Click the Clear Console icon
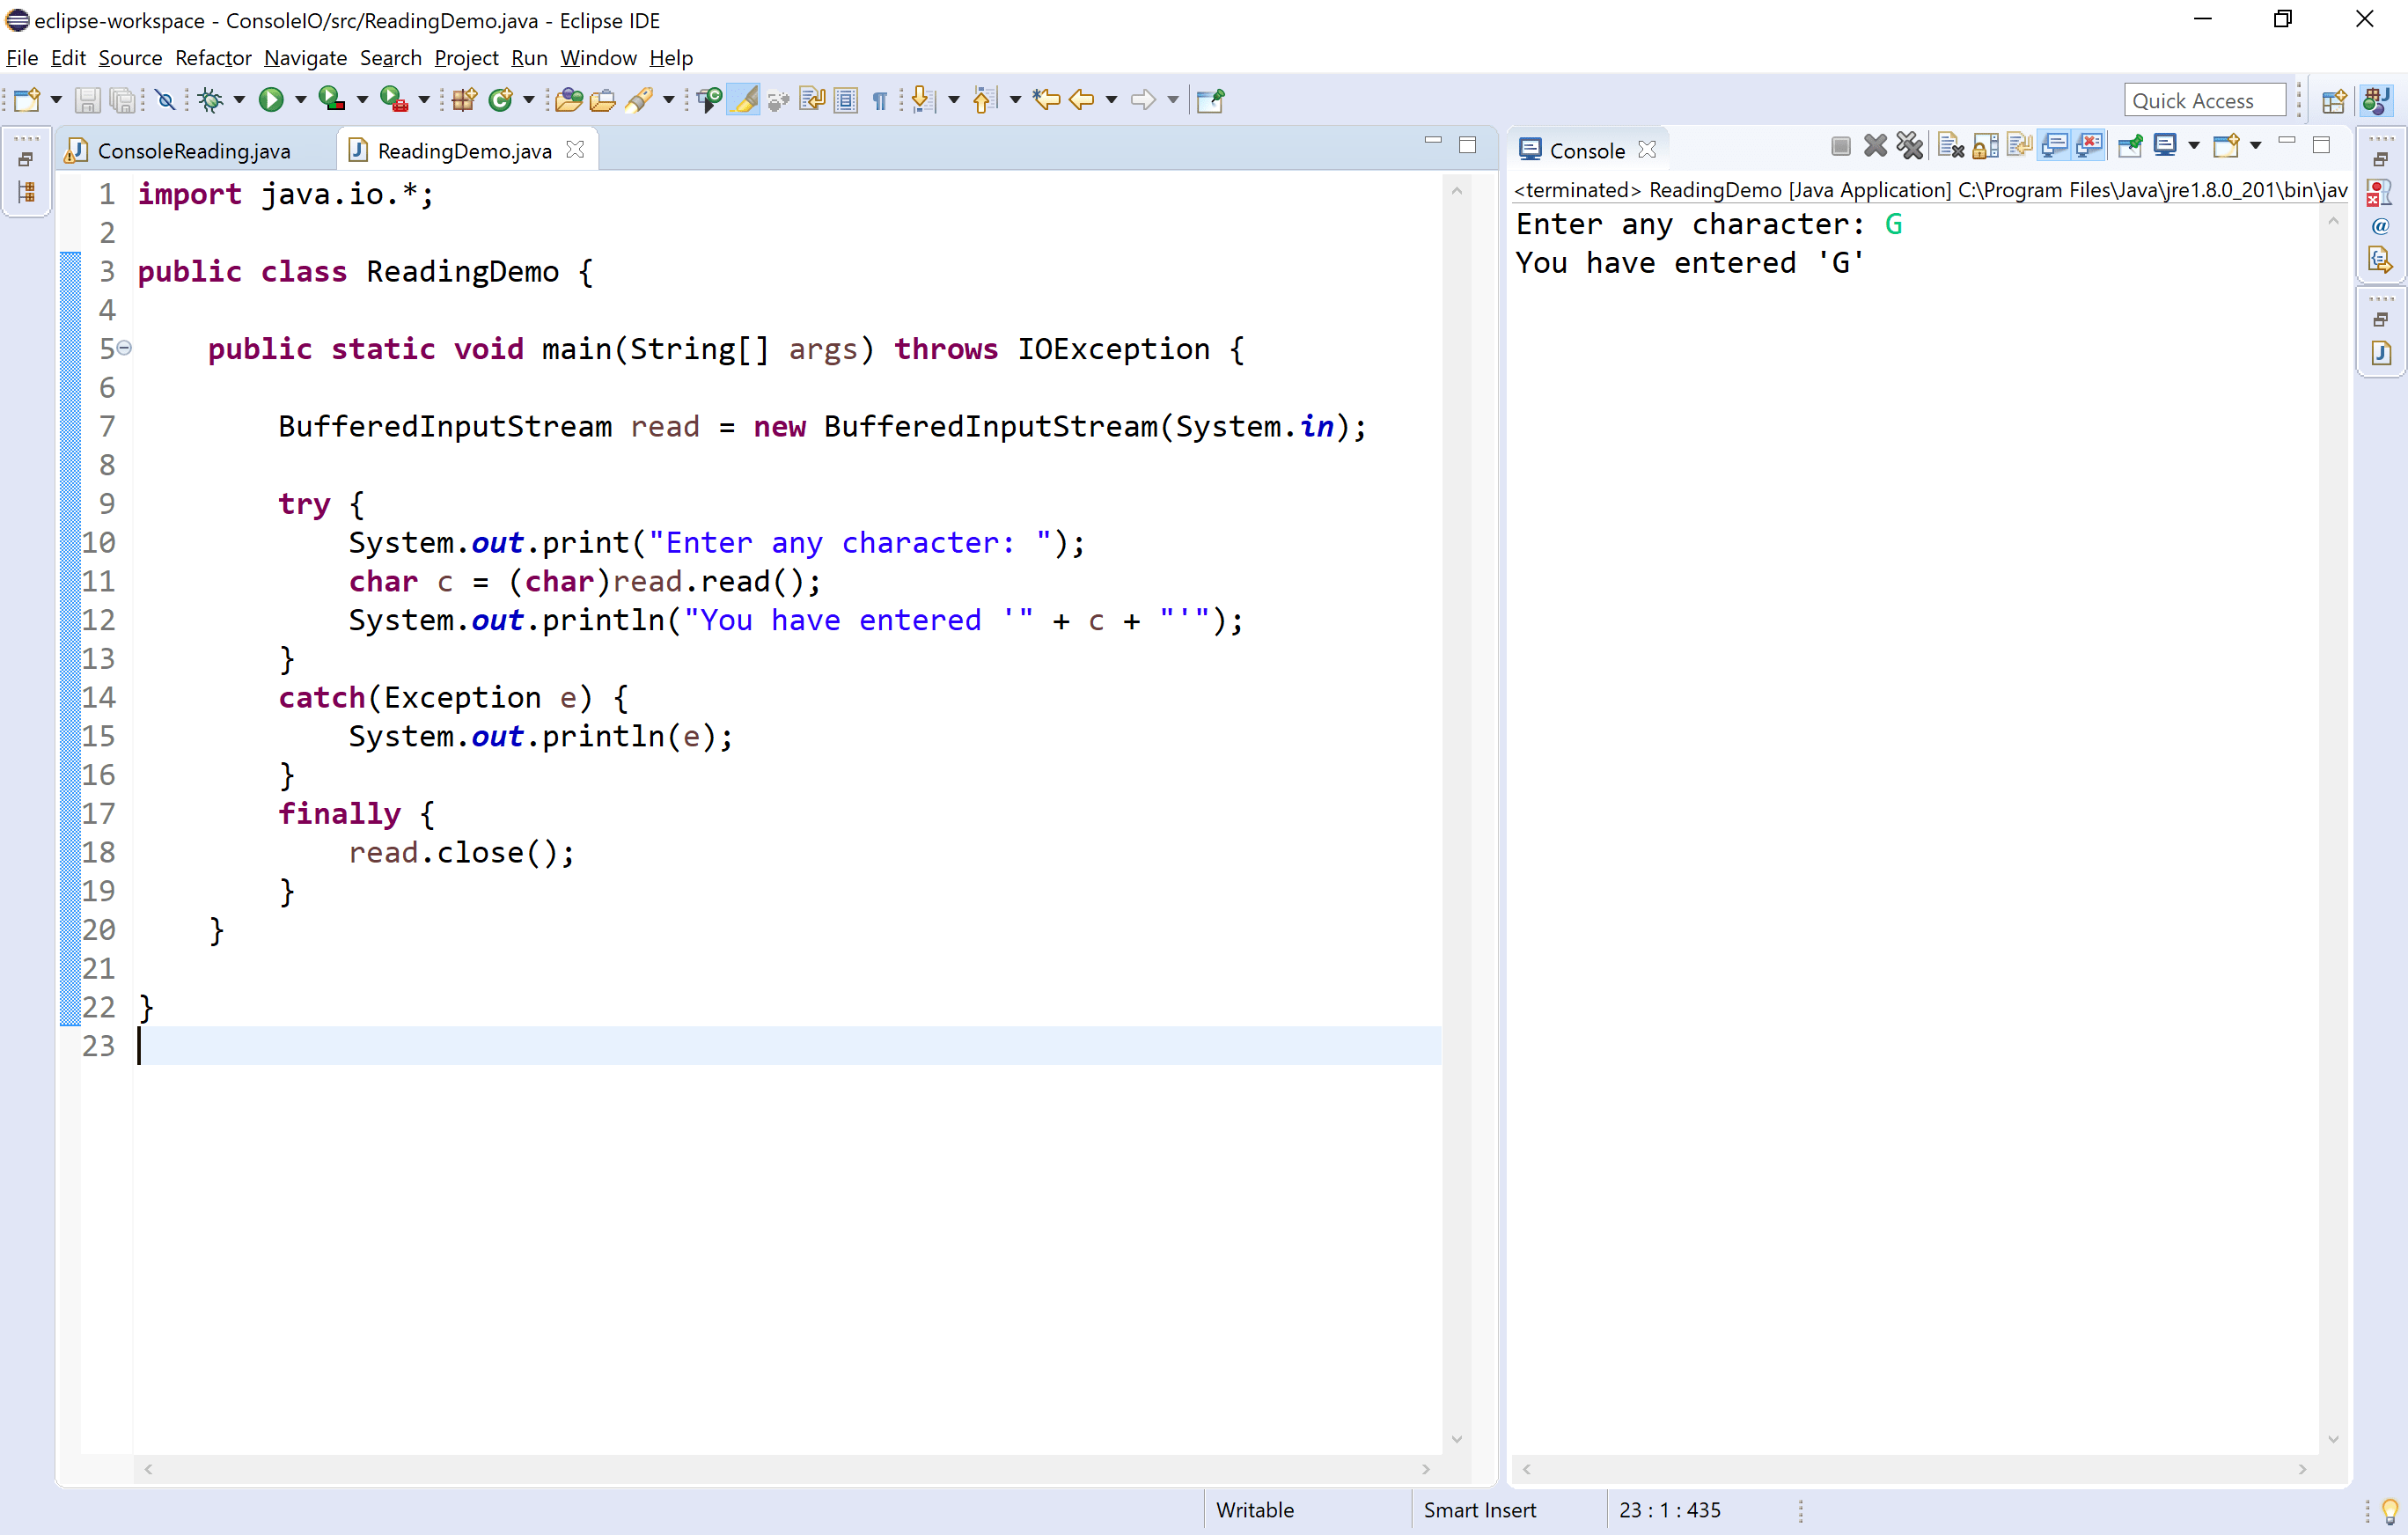This screenshot has width=2408, height=1535. (x=1950, y=146)
